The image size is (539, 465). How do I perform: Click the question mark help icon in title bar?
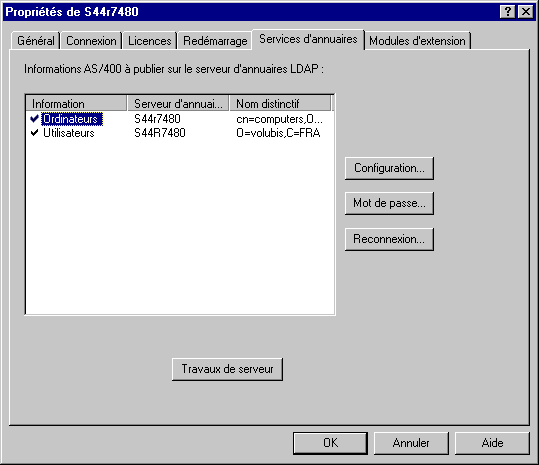[x=507, y=12]
